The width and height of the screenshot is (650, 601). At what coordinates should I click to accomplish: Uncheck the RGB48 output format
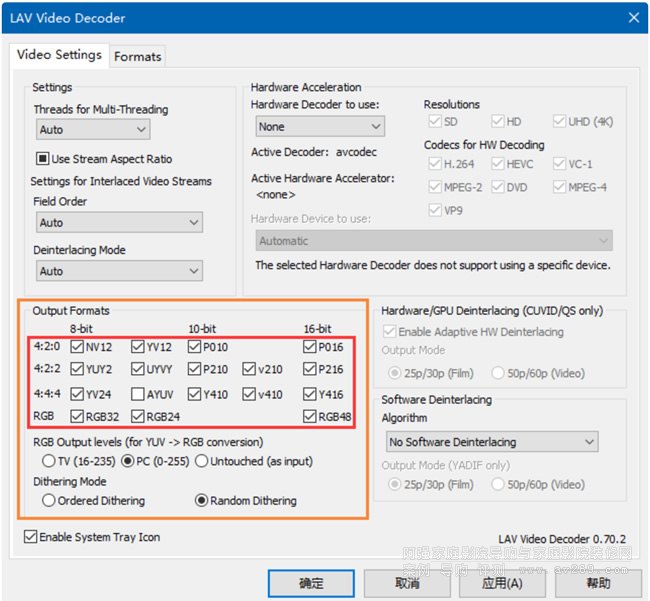tap(310, 417)
